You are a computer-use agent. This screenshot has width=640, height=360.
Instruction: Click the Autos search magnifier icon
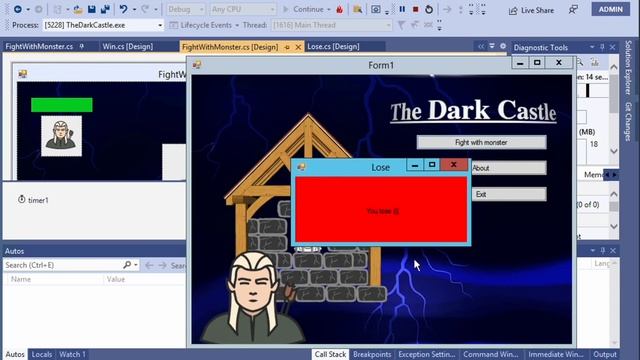tap(127, 265)
